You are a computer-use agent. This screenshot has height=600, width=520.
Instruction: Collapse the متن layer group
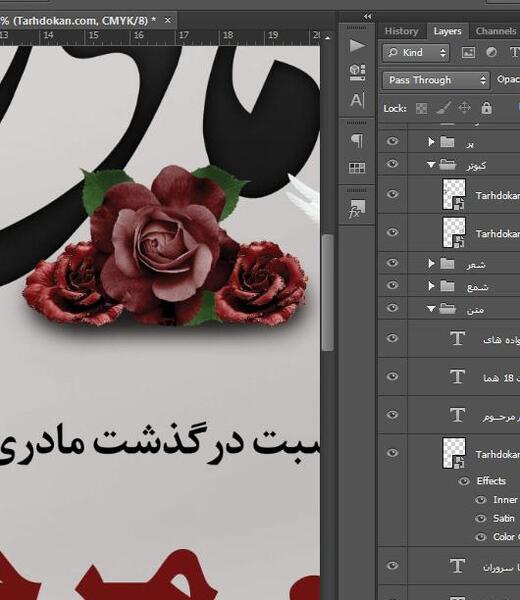431,308
